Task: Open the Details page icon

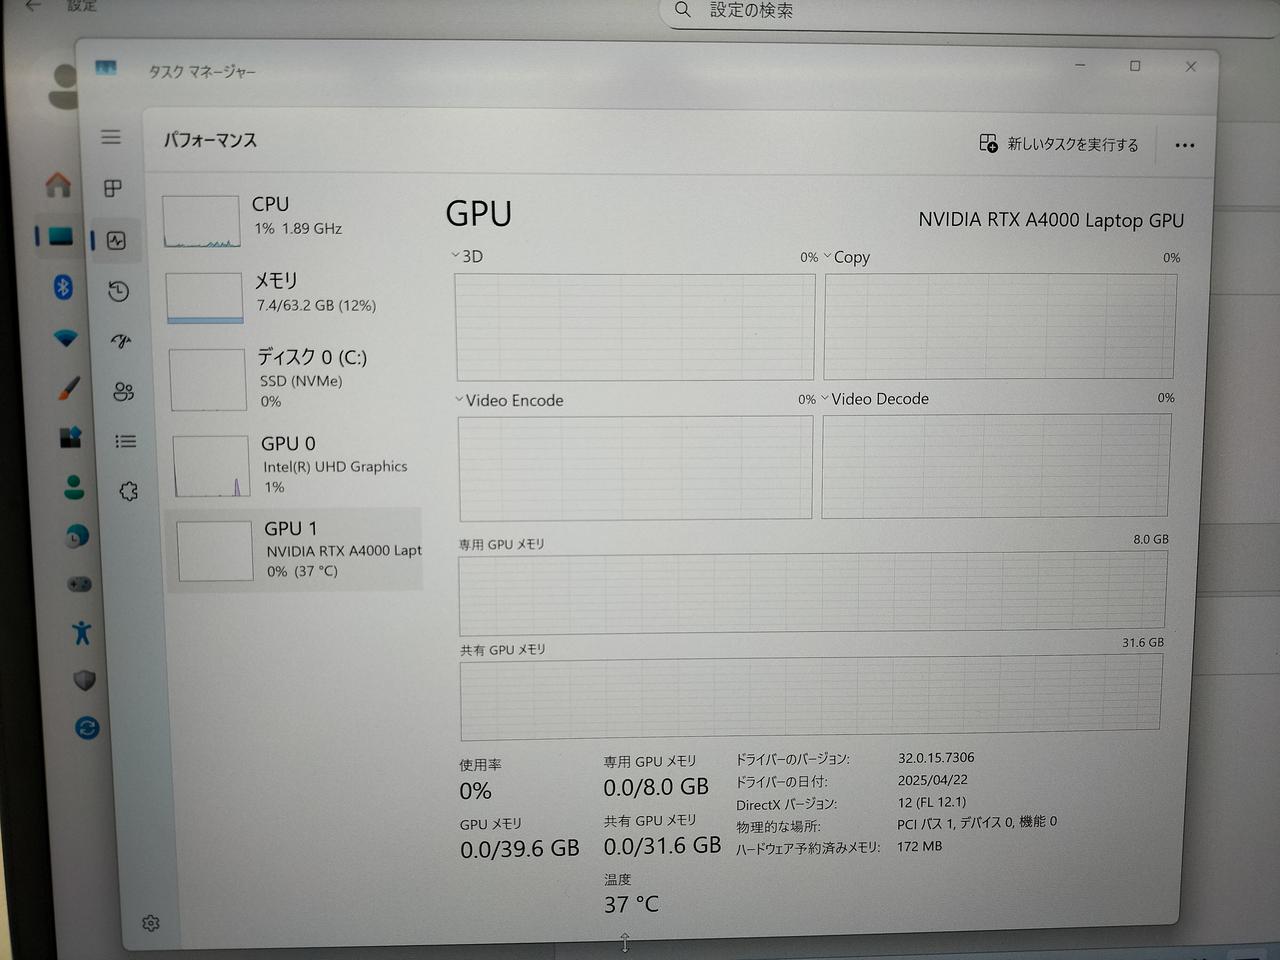Action: tap(125, 441)
